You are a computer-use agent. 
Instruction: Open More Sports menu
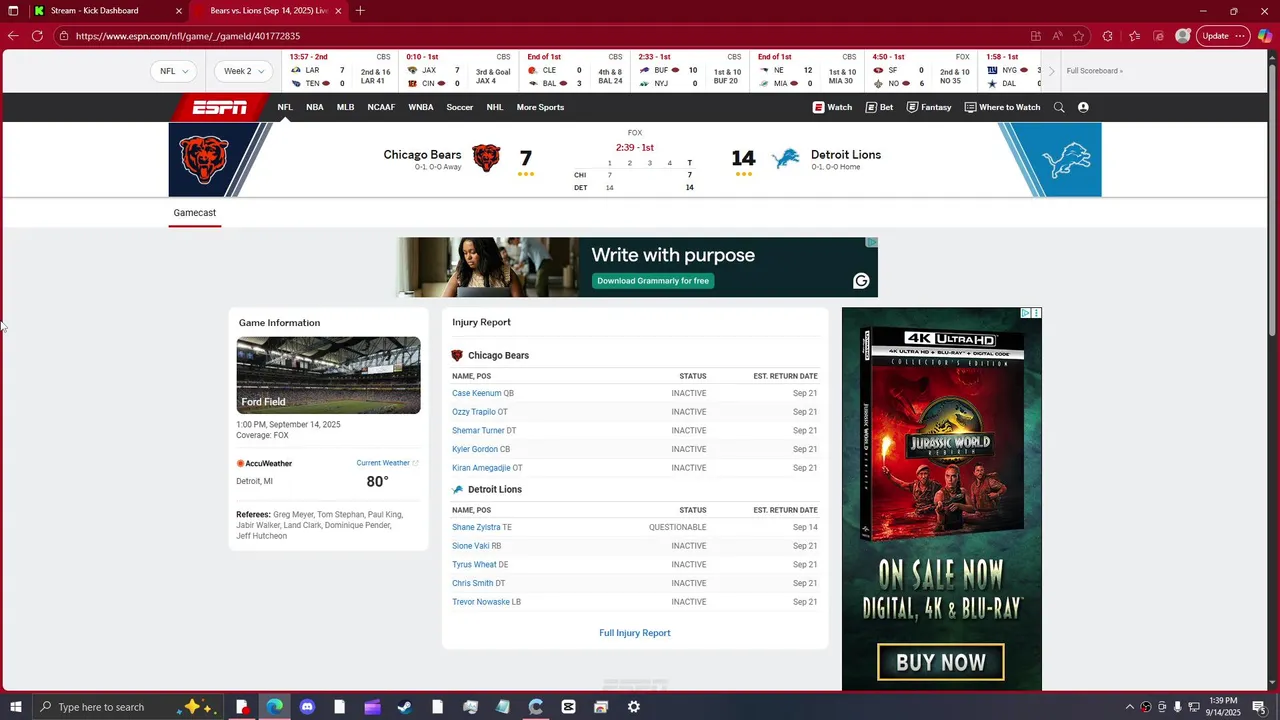540,107
